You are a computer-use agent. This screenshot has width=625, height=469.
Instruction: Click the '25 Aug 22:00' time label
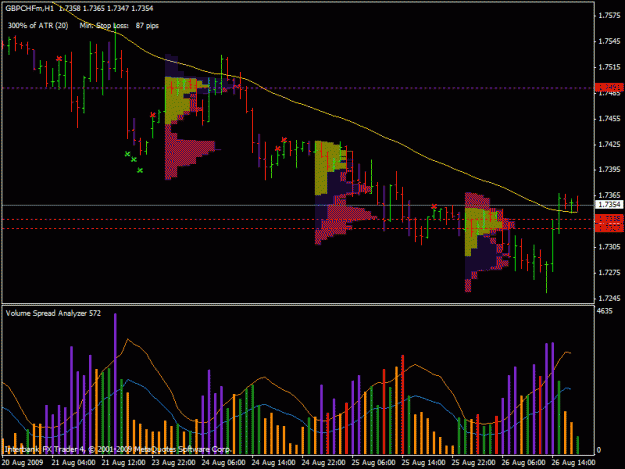(x=474, y=463)
